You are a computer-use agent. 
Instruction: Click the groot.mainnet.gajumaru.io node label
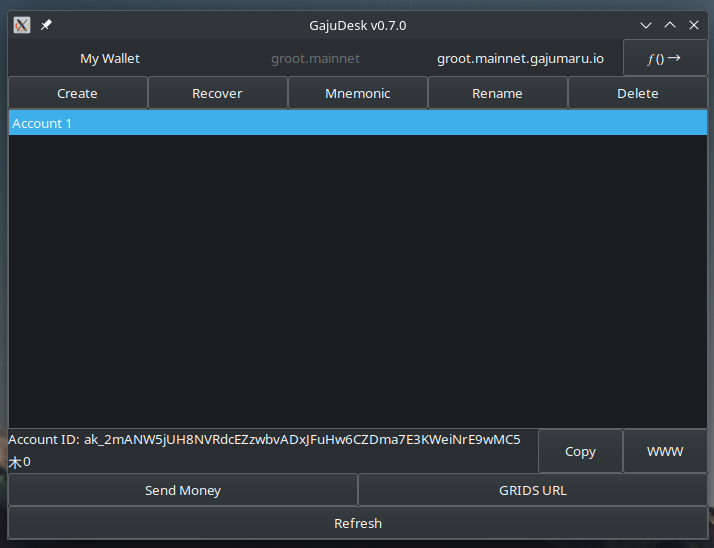pos(520,59)
